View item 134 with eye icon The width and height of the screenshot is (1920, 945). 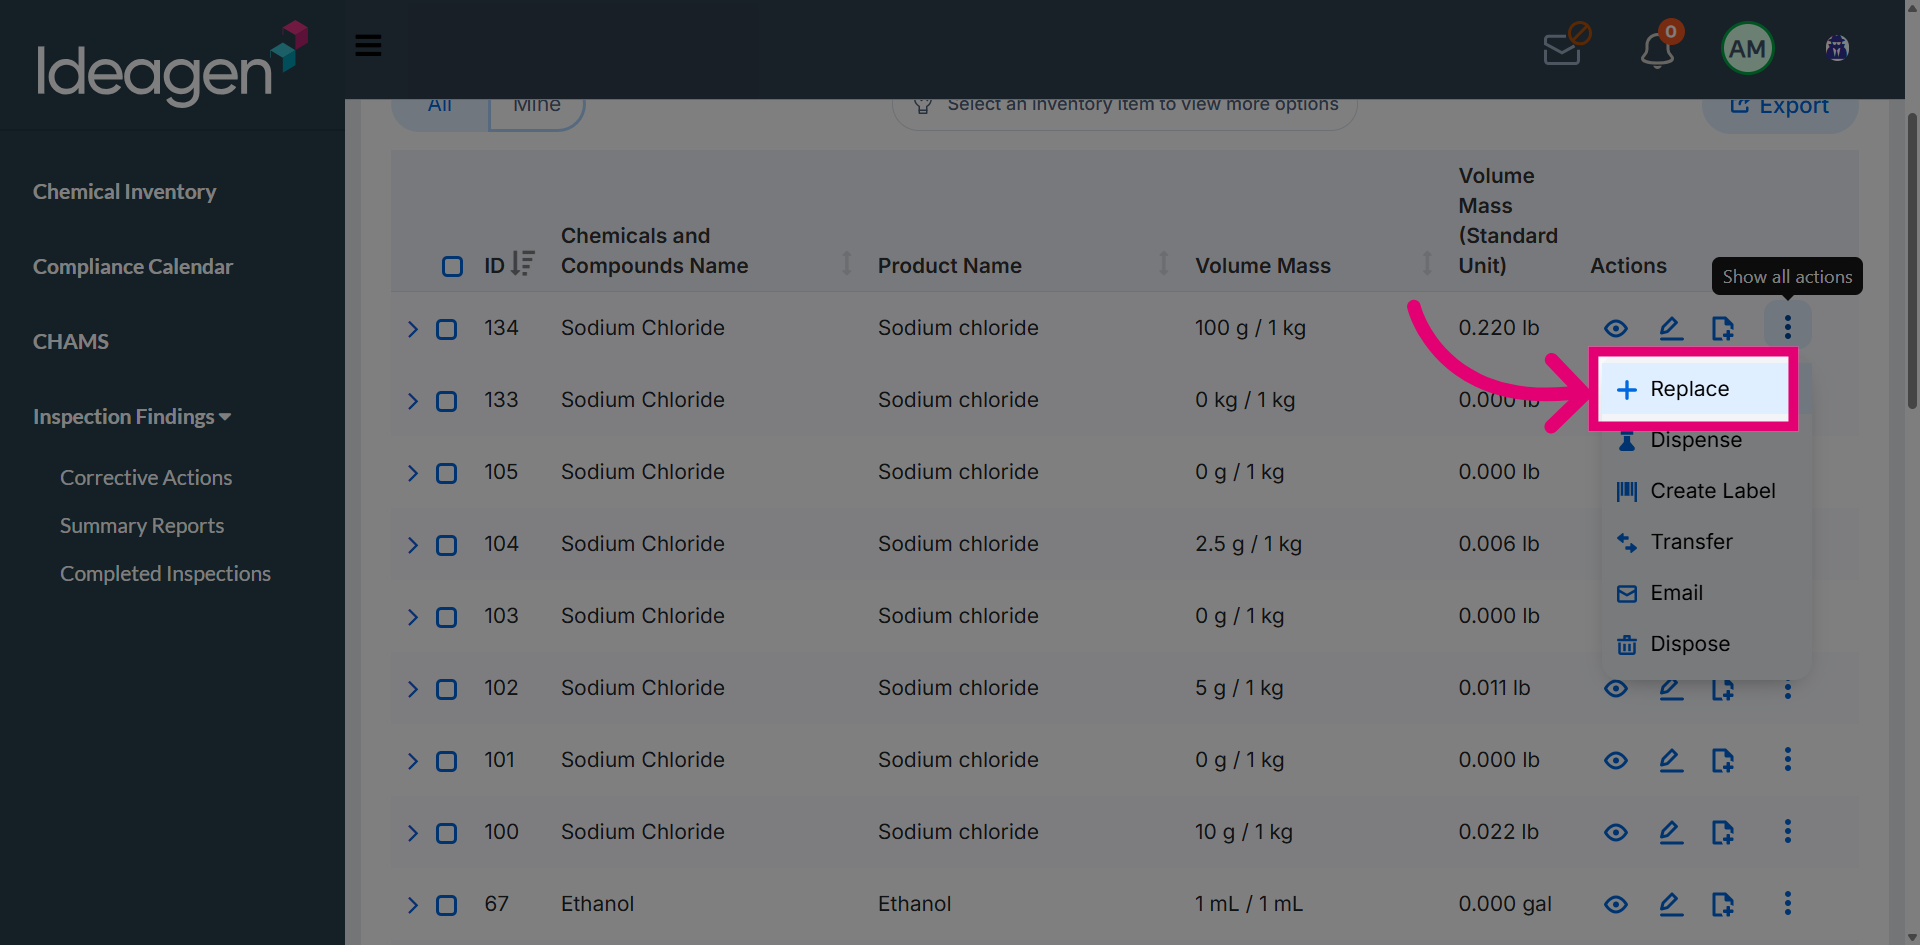1616,328
